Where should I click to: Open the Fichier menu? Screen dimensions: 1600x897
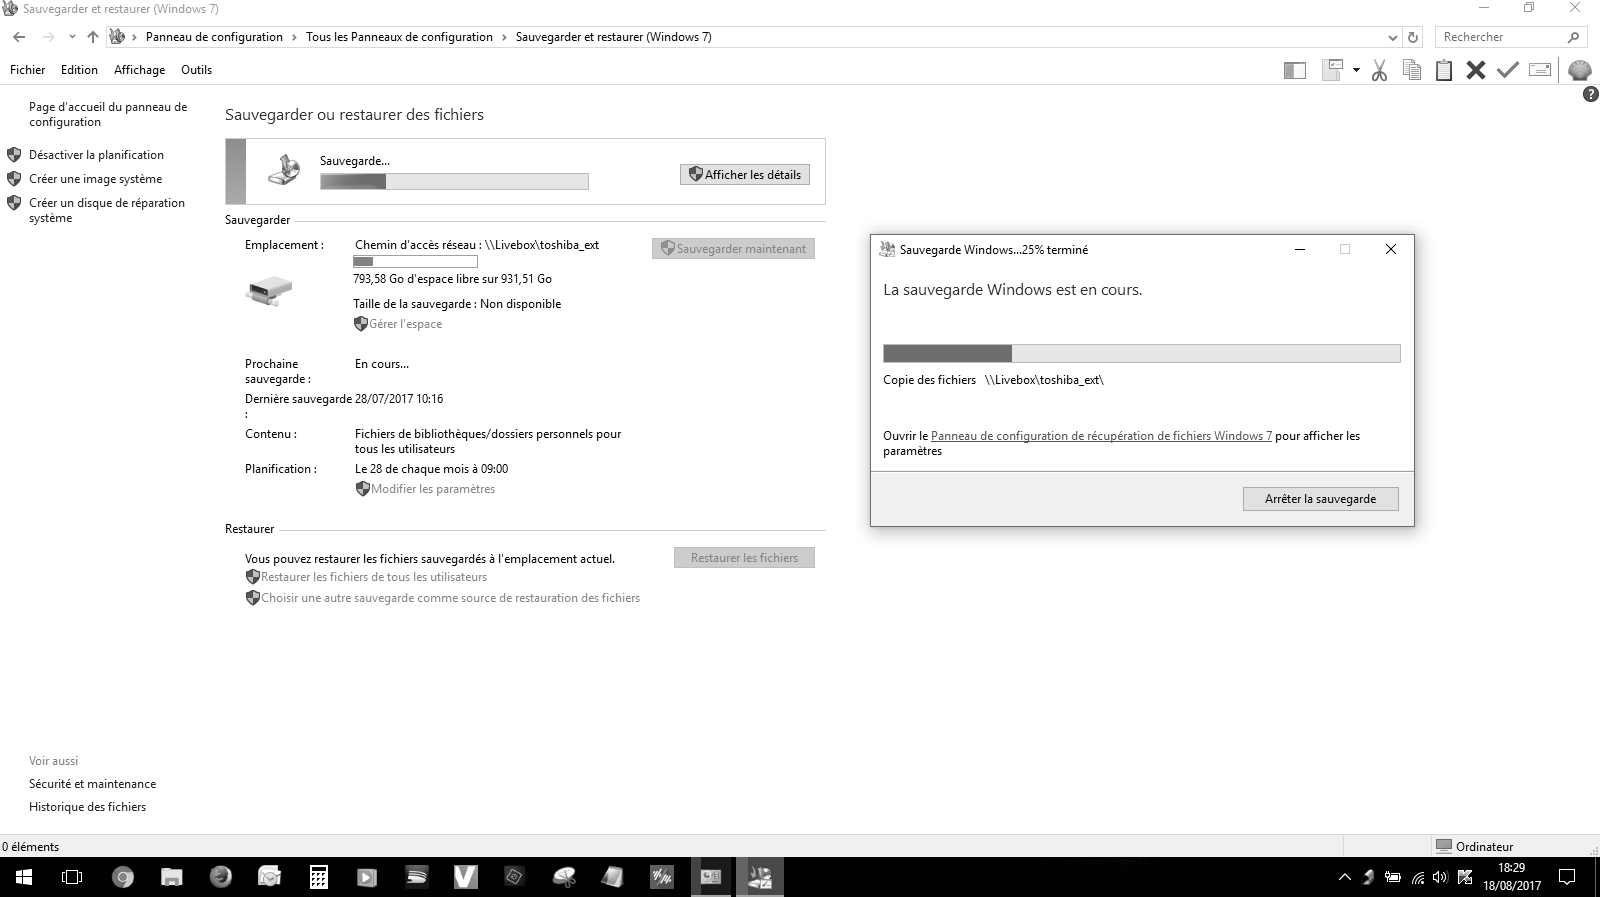[x=27, y=70]
